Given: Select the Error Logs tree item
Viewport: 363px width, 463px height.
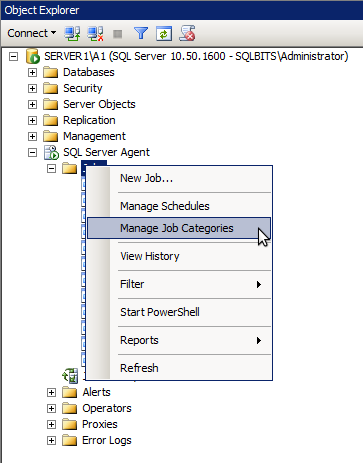Looking at the screenshot, I should (x=107, y=440).
